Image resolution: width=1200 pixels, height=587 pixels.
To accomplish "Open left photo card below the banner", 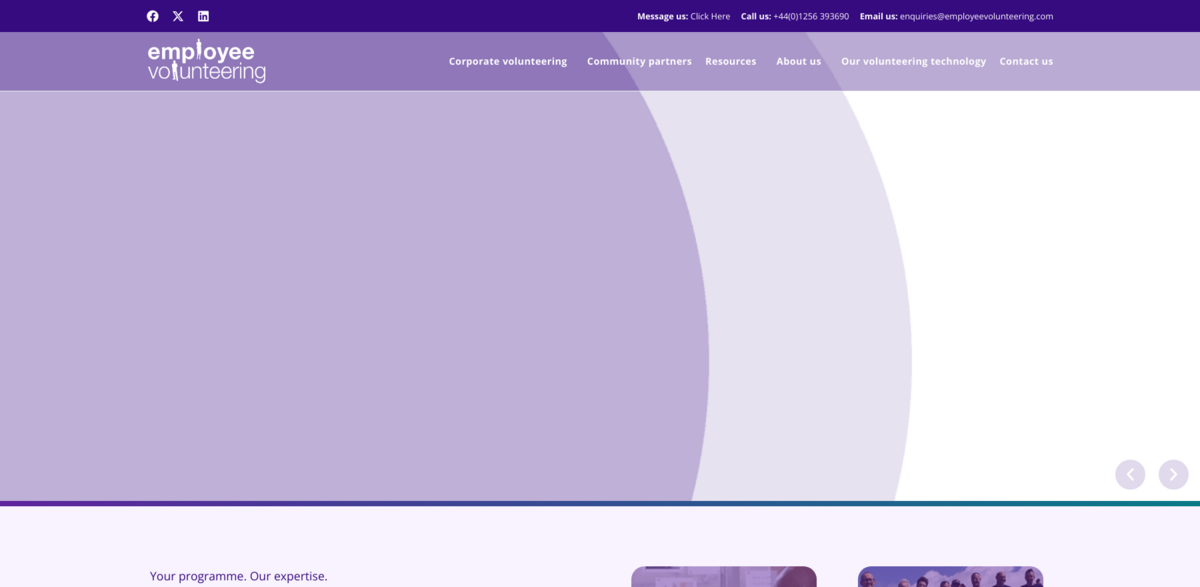I will coord(723,577).
